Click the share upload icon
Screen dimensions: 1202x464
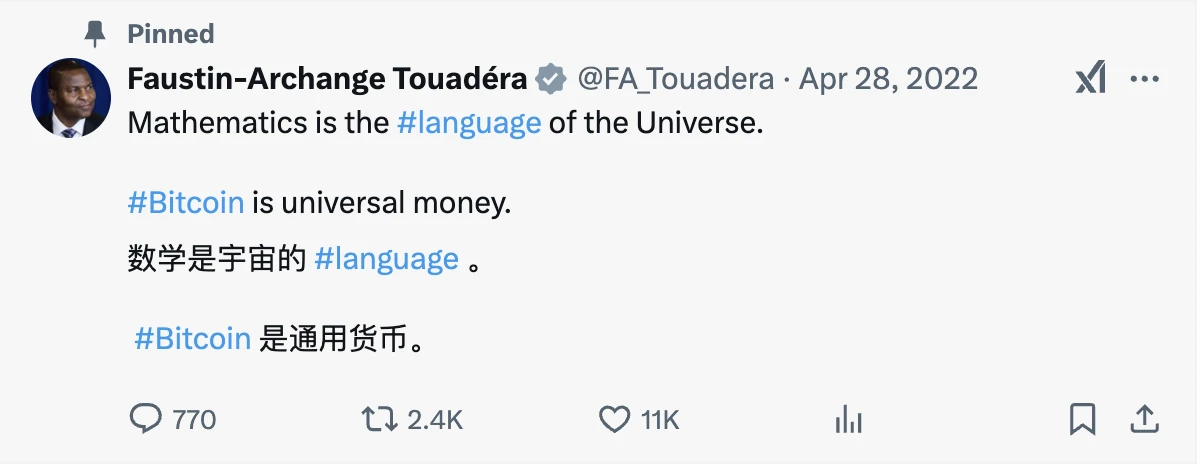coord(1144,419)
